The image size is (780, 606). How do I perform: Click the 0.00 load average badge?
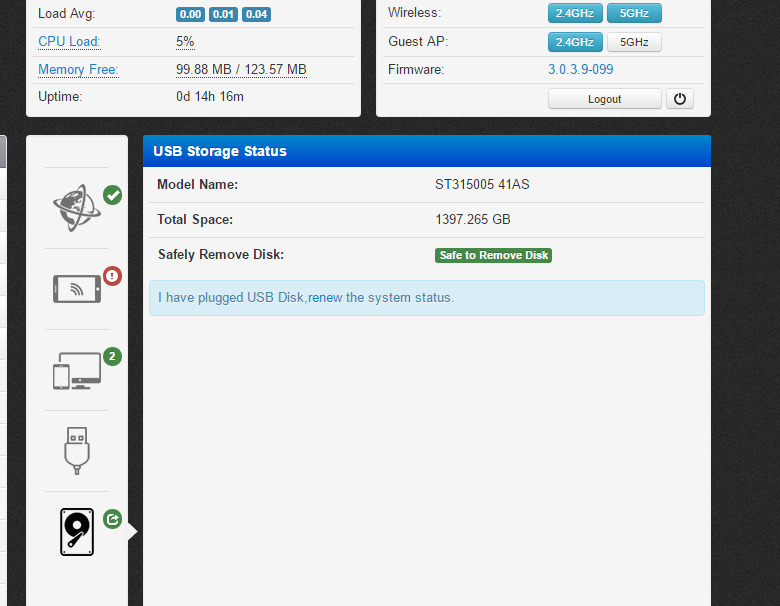pos(190,14)
